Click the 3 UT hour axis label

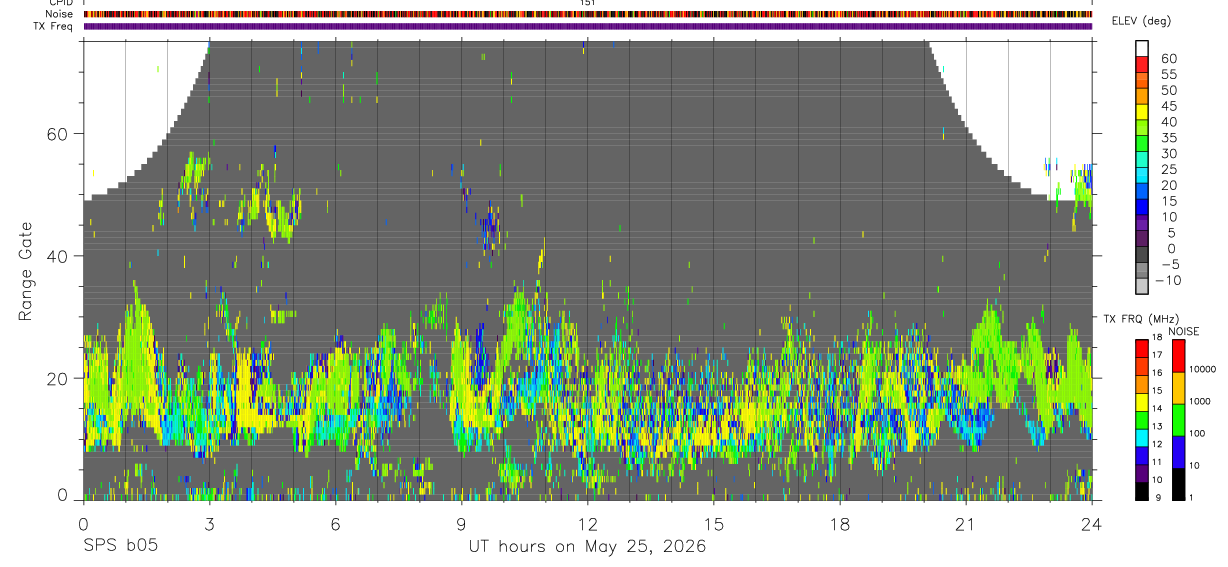point(209,523)
